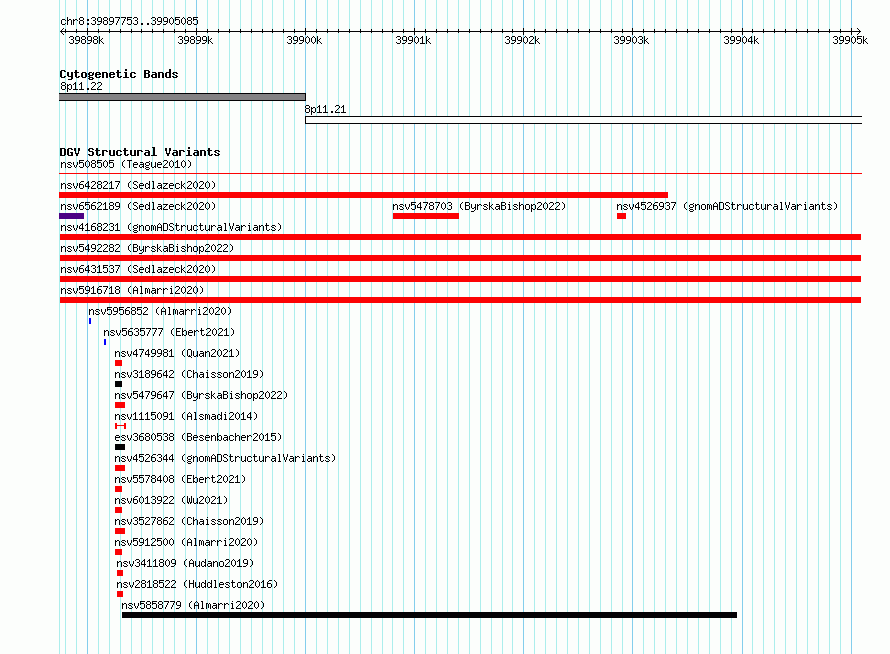Click the 8p11.21 band label
Screen dimensions: 890x654
tap(325, 109)
